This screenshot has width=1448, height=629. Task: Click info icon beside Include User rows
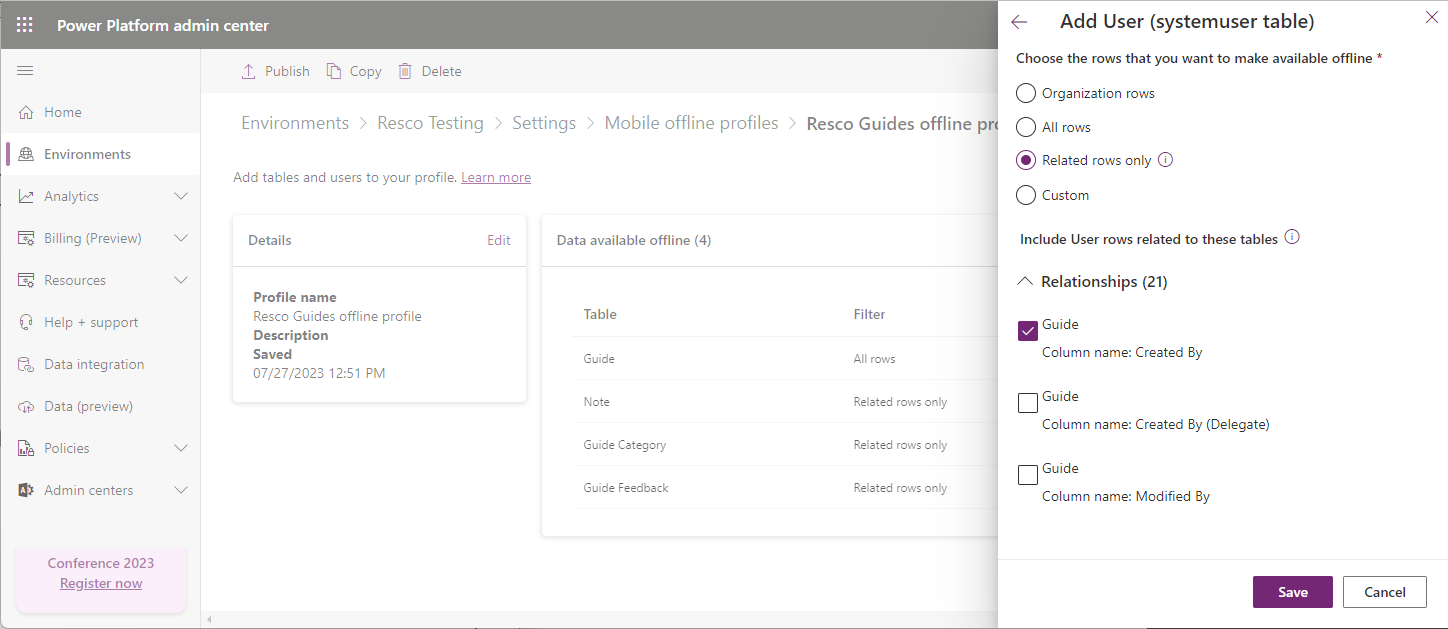1292,238
